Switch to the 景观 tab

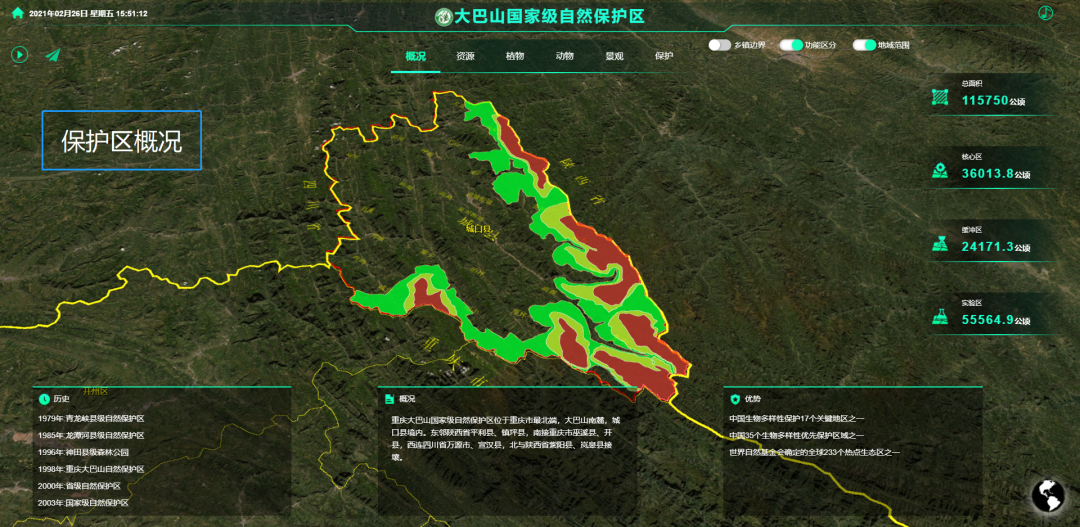(614, 56)
